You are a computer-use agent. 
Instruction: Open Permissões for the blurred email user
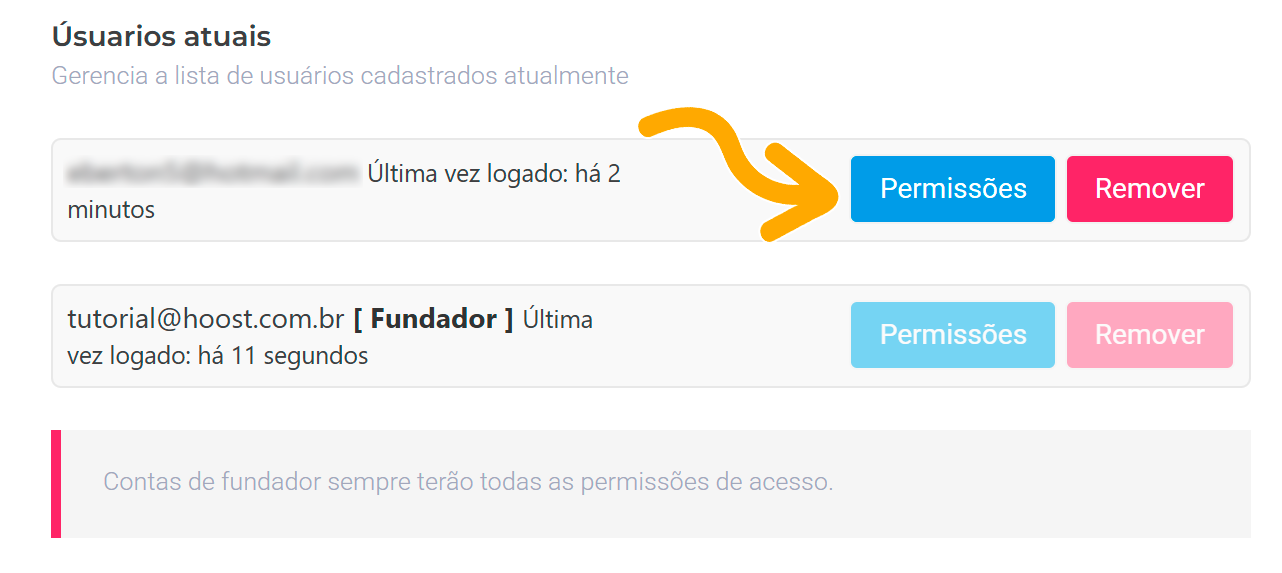pos(952,189)
